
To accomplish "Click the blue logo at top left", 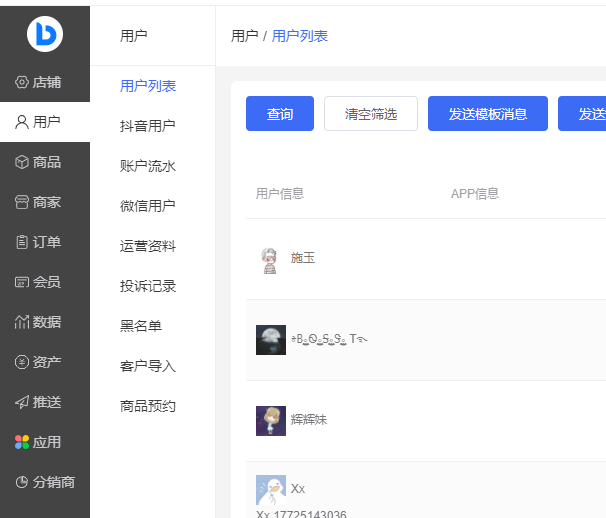I will [x=45, y=35].
